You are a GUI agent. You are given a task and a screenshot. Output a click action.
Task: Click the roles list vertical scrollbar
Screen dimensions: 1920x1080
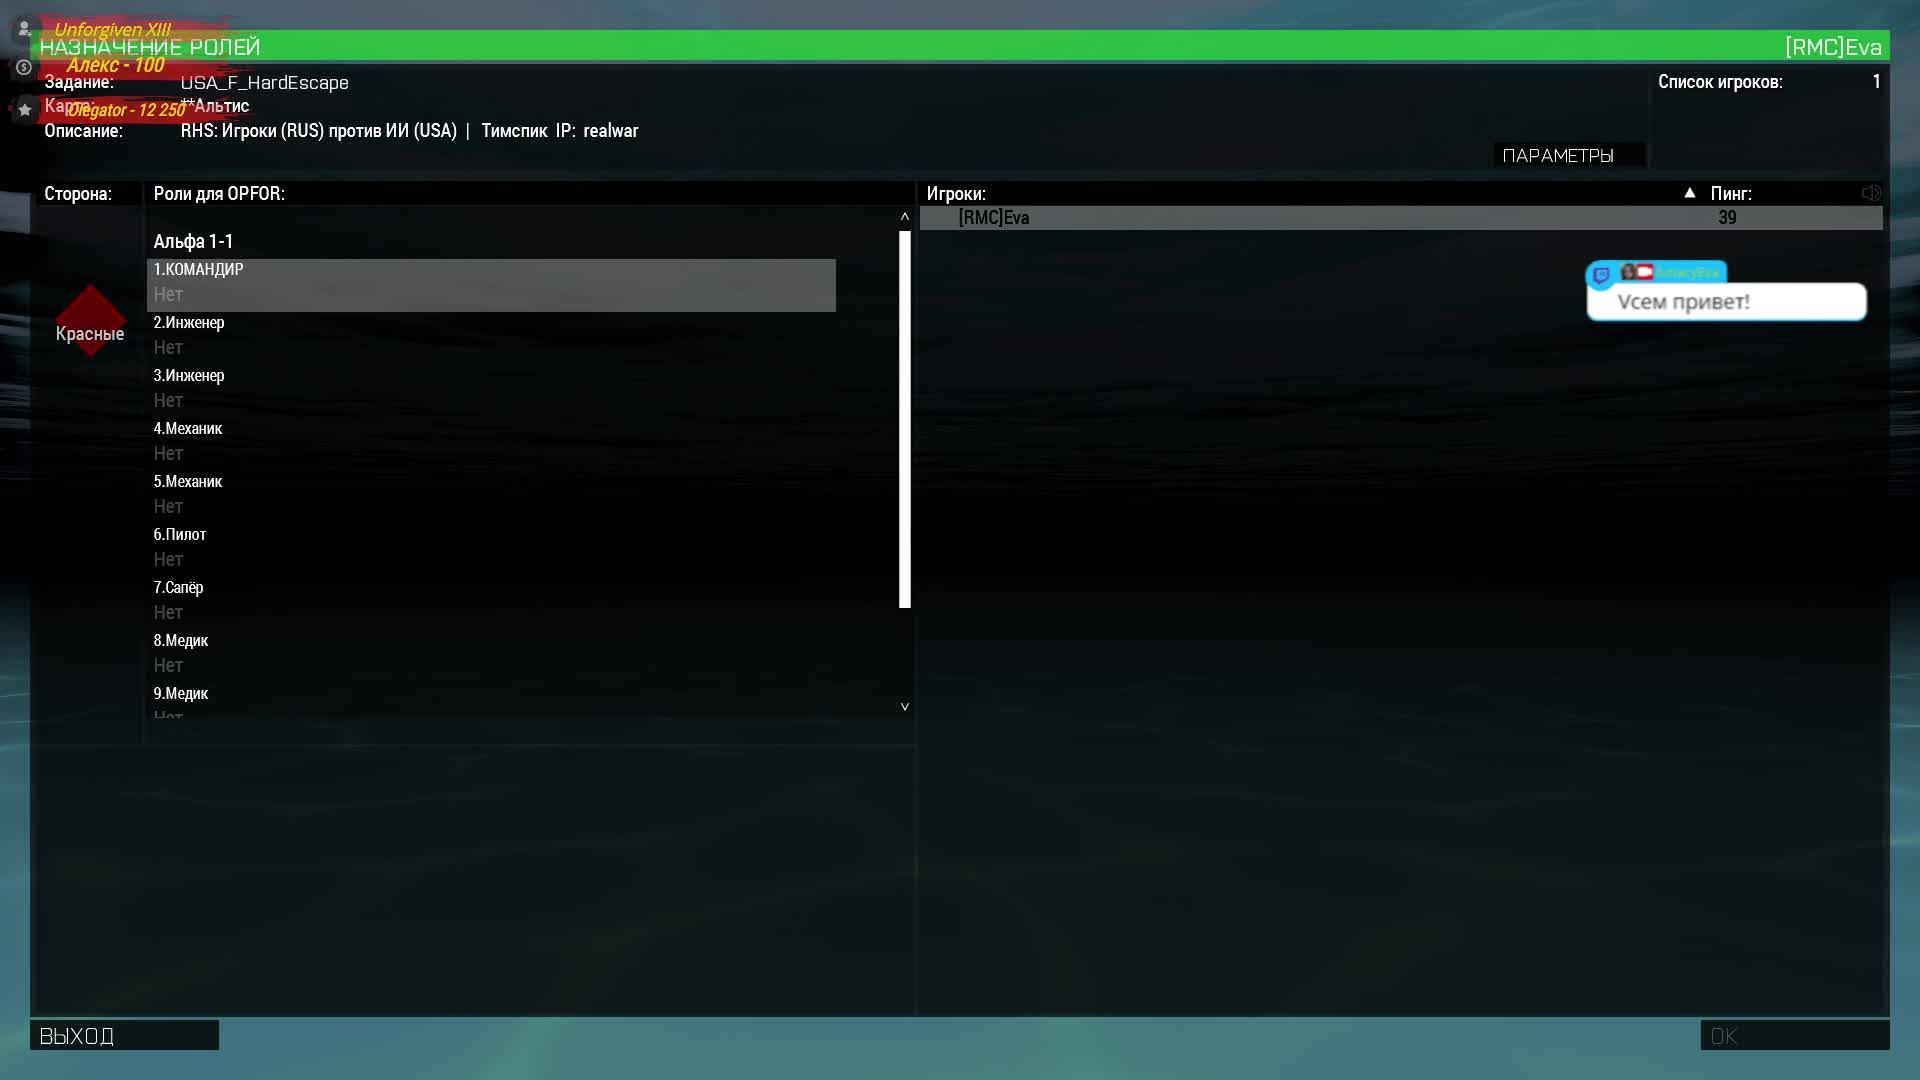(x=904, y=420)
